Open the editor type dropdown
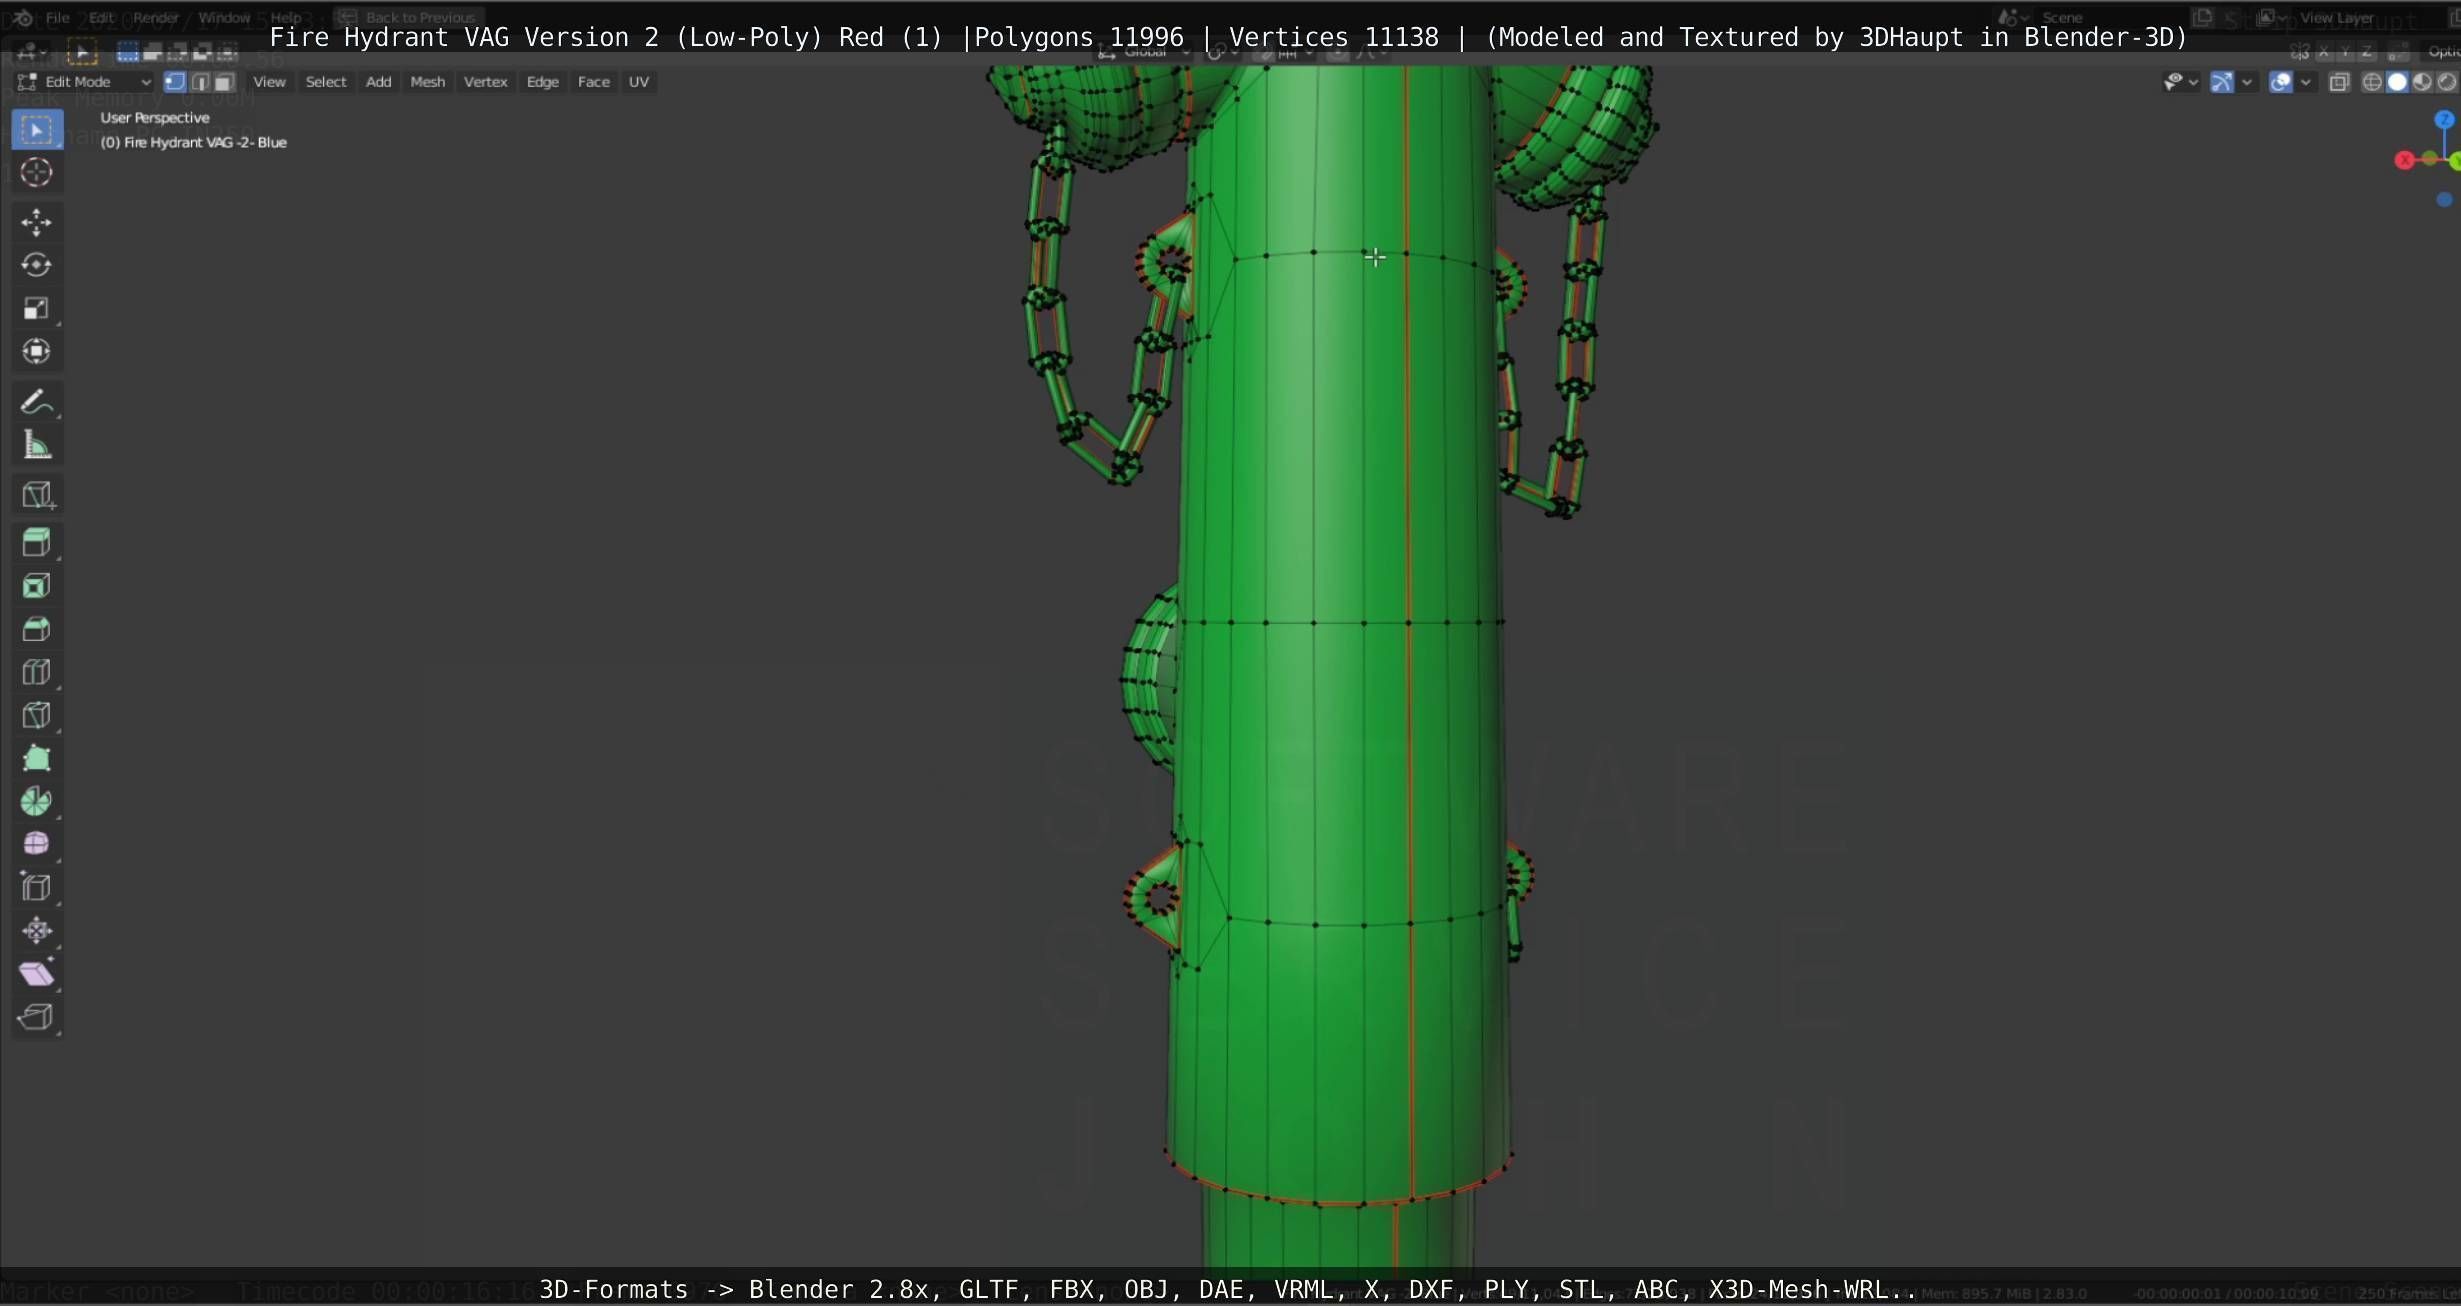 click(33, 51)
